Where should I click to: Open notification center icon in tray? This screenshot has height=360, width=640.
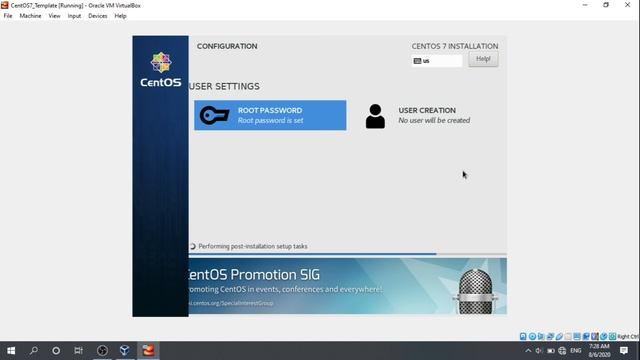(x=624, y=351)
